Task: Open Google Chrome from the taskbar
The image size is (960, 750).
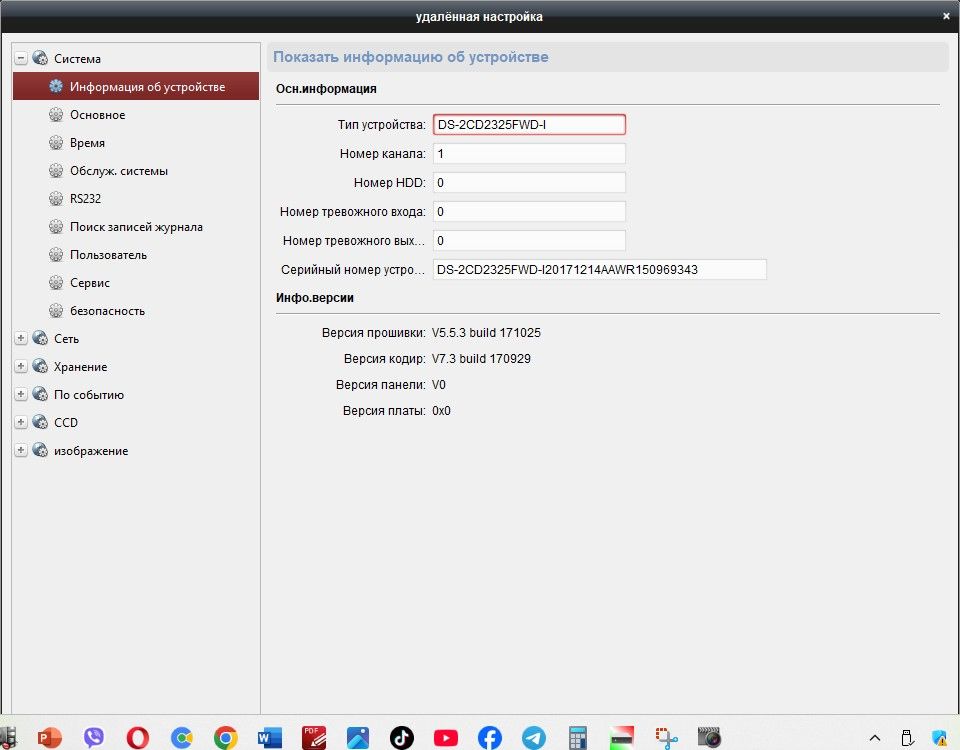Action: [226, 737]
